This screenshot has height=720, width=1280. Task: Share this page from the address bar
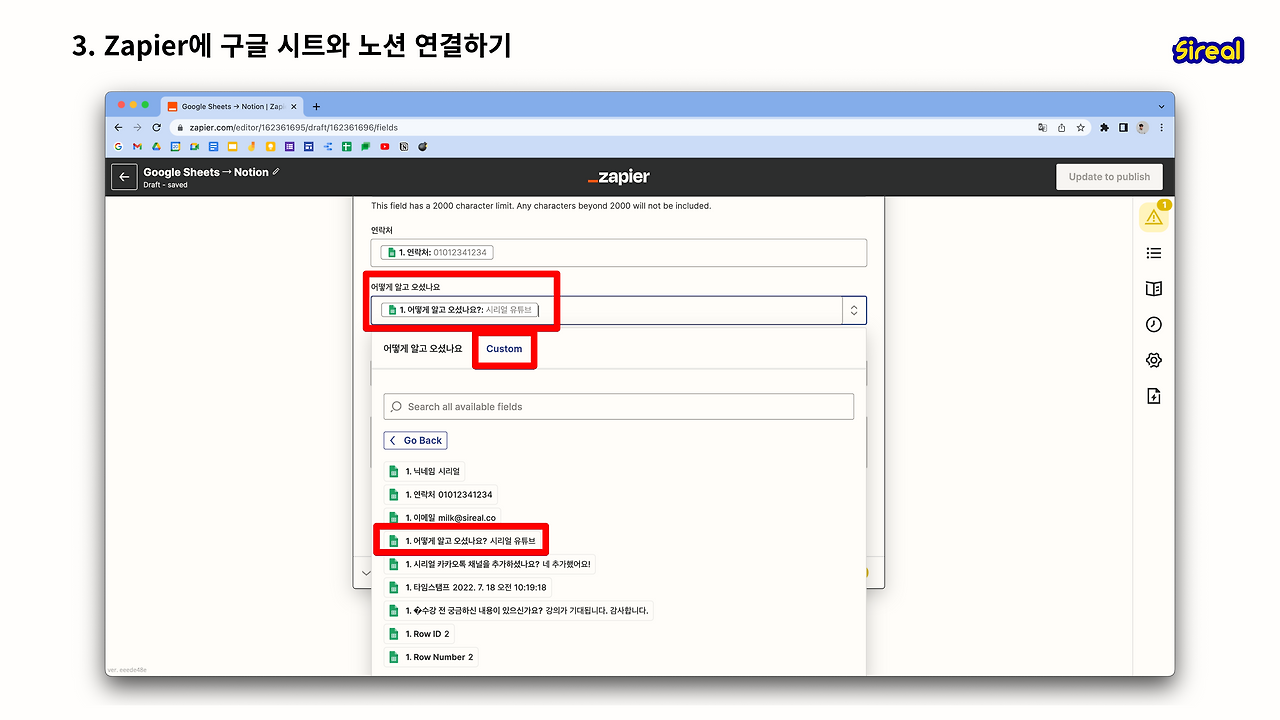(1061, 128)
